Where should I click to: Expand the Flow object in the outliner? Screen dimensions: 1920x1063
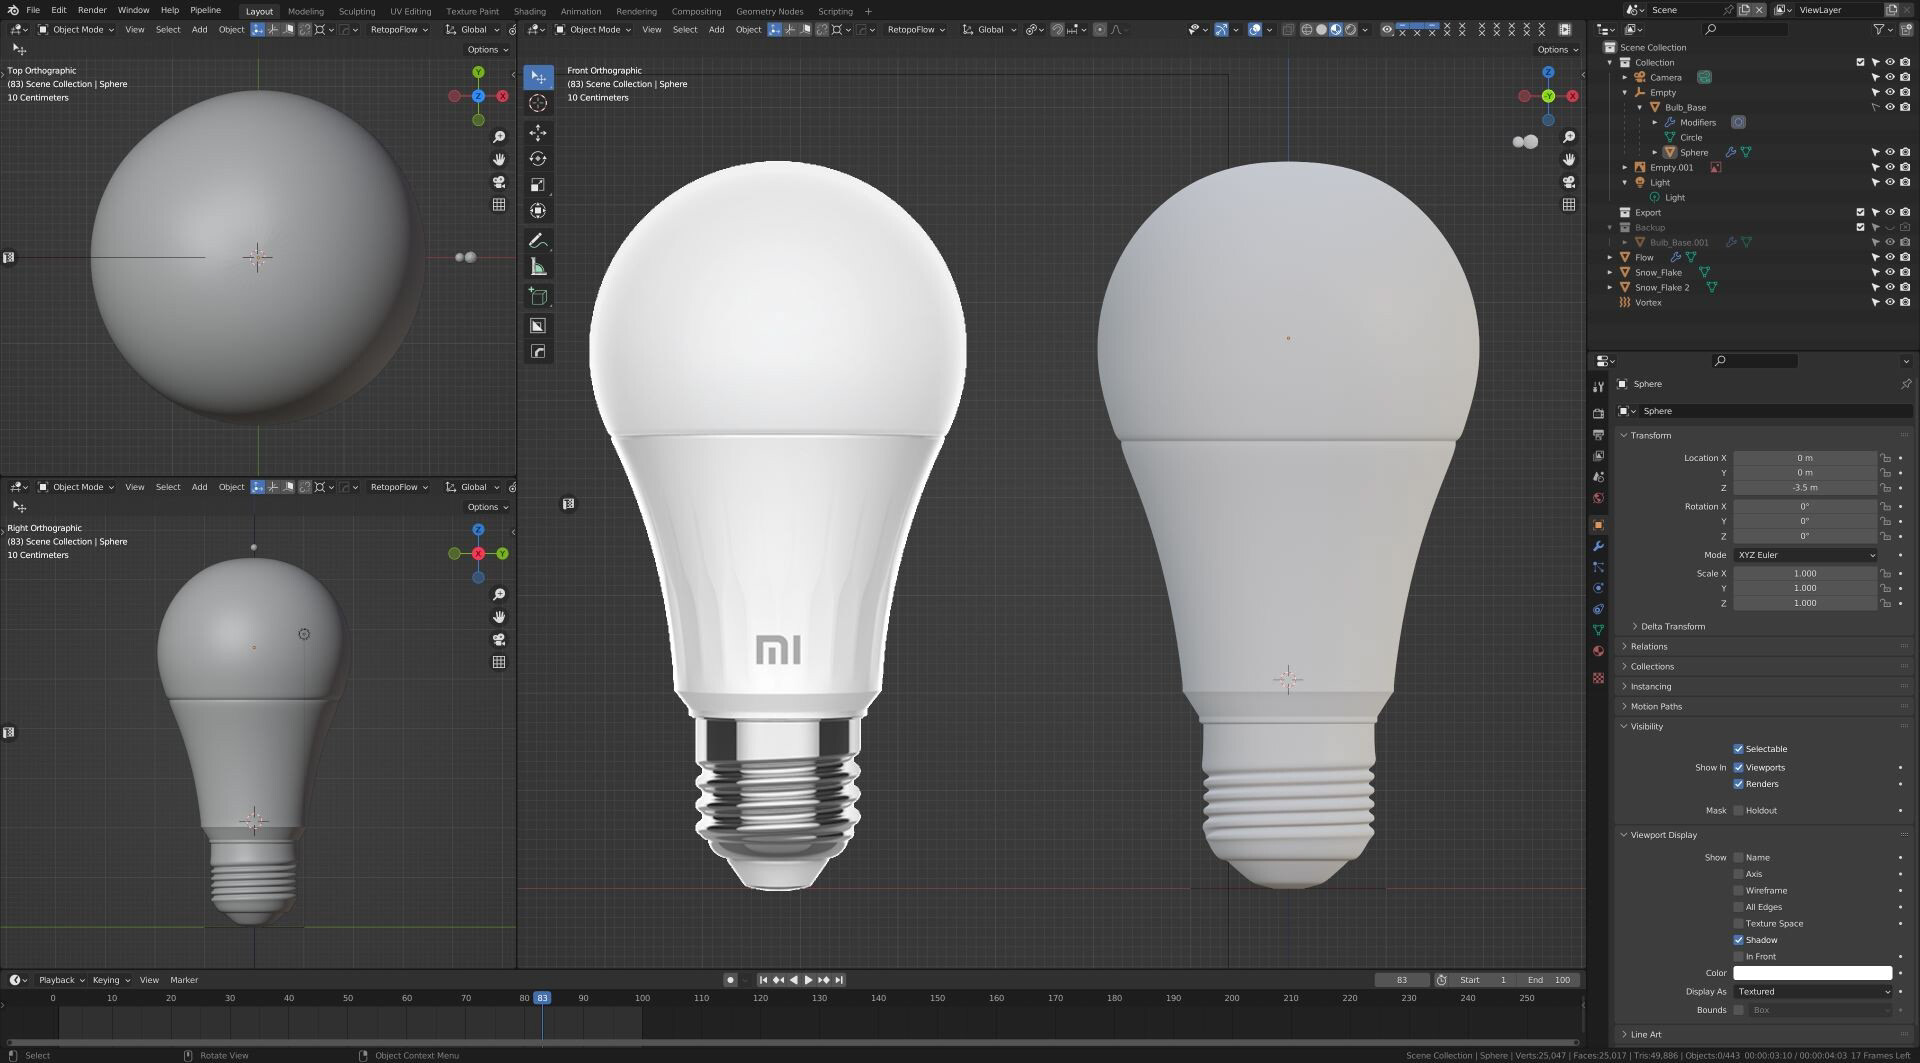pos(1610,257)
